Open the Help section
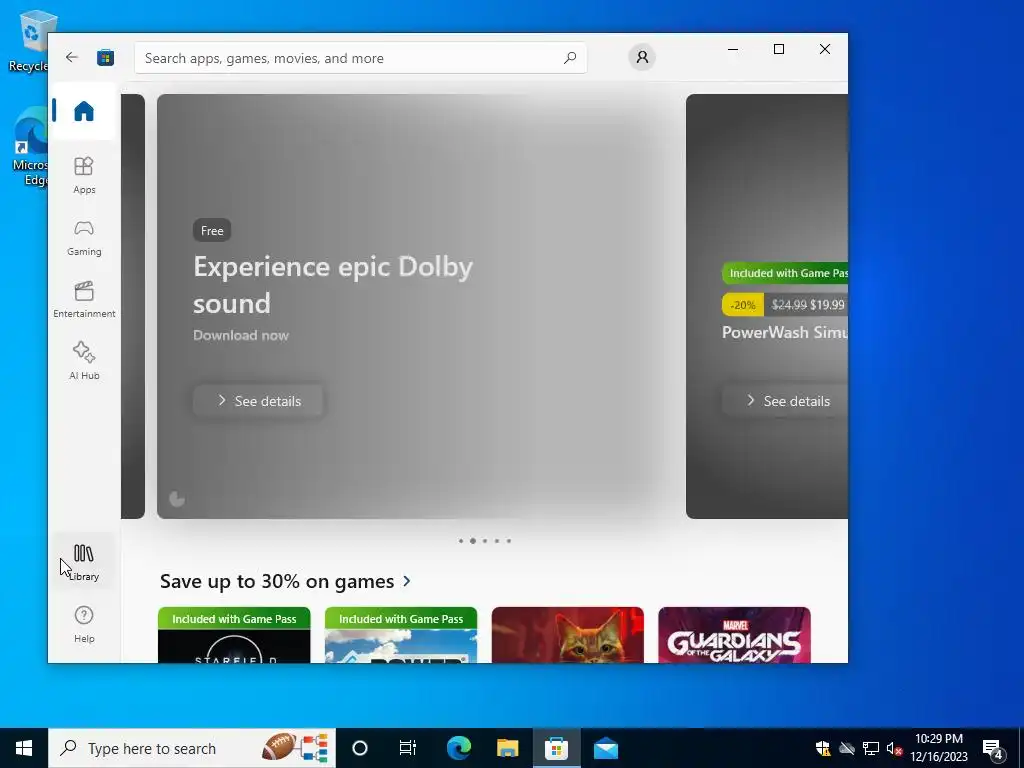 (x=84, y=624)
